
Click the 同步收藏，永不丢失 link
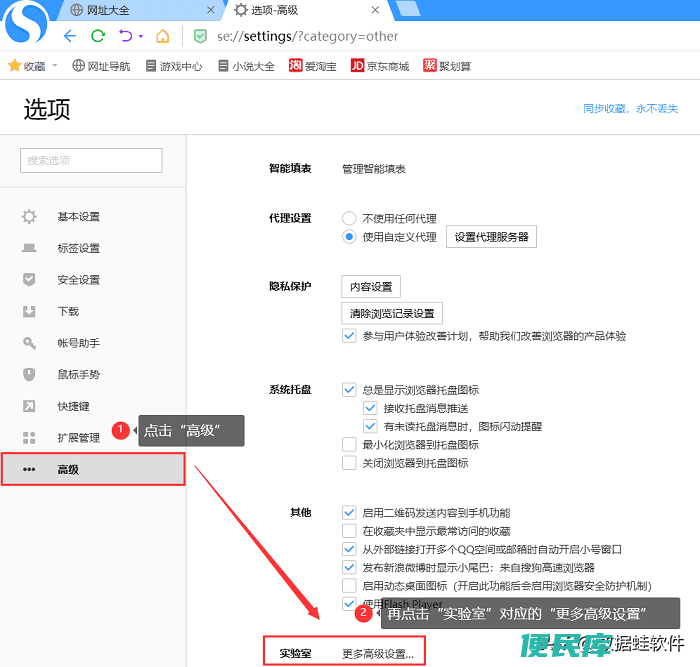point(630,108)
